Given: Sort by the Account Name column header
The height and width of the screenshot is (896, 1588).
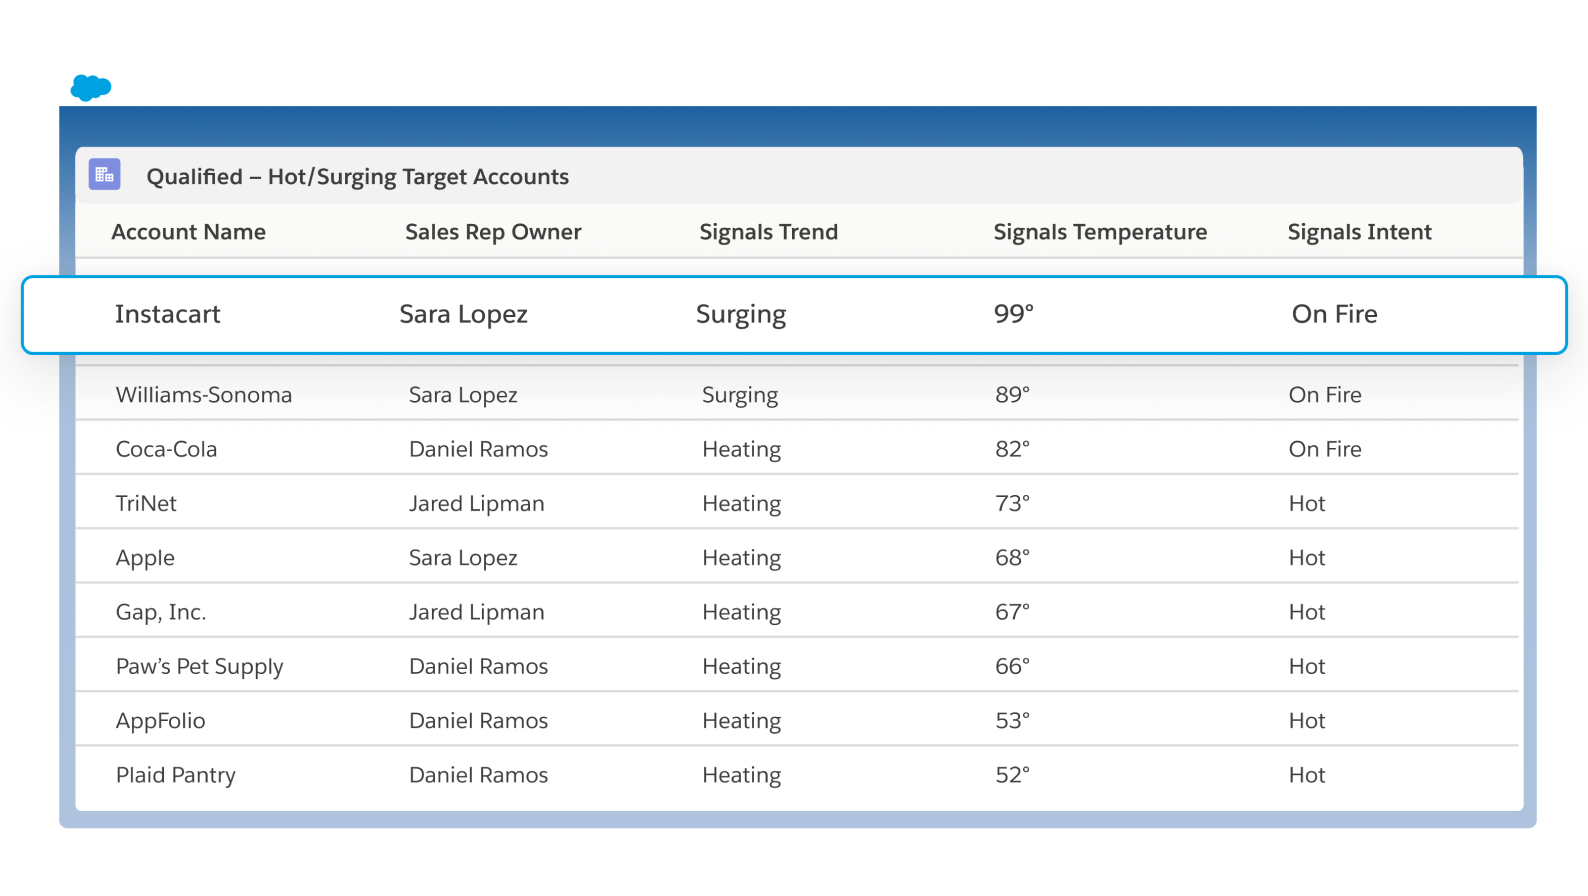Looking at the screenshot, I should (x=189, y=232).
